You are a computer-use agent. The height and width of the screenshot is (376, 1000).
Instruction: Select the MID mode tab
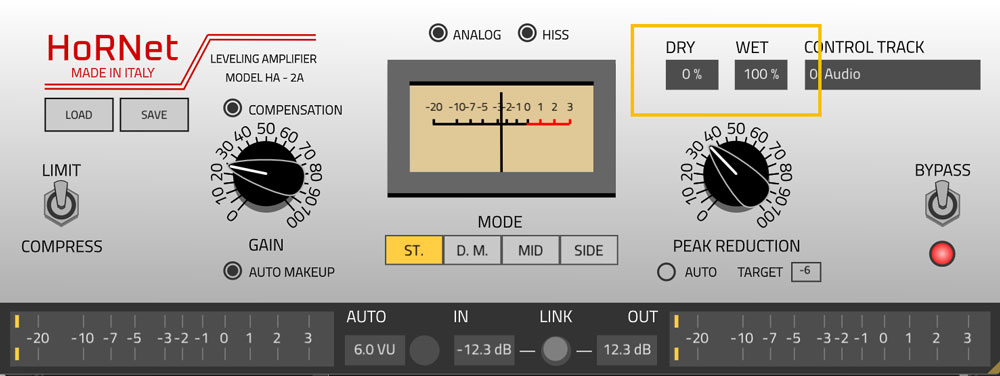(x=530, y=250)
